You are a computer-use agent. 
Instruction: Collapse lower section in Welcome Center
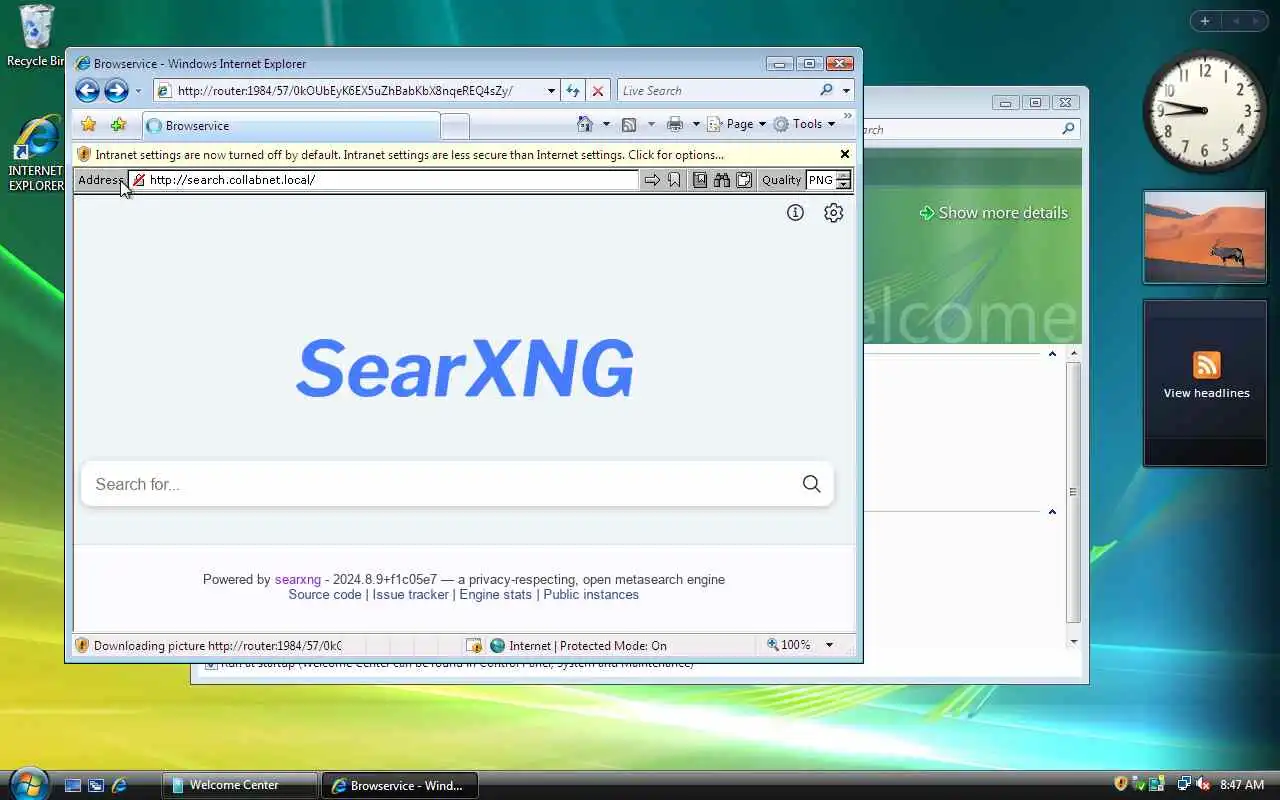point(1052,512)
